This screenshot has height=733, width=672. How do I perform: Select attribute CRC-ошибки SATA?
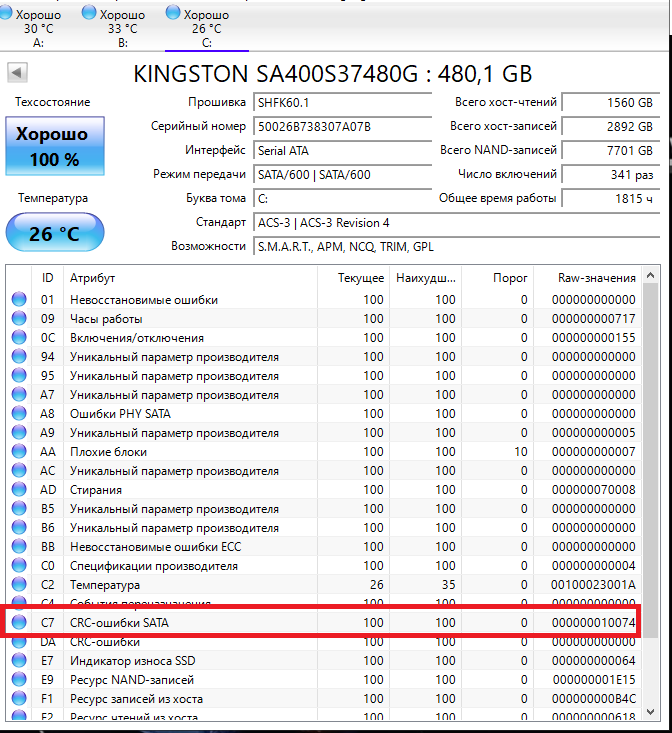[x=119, y=623]
